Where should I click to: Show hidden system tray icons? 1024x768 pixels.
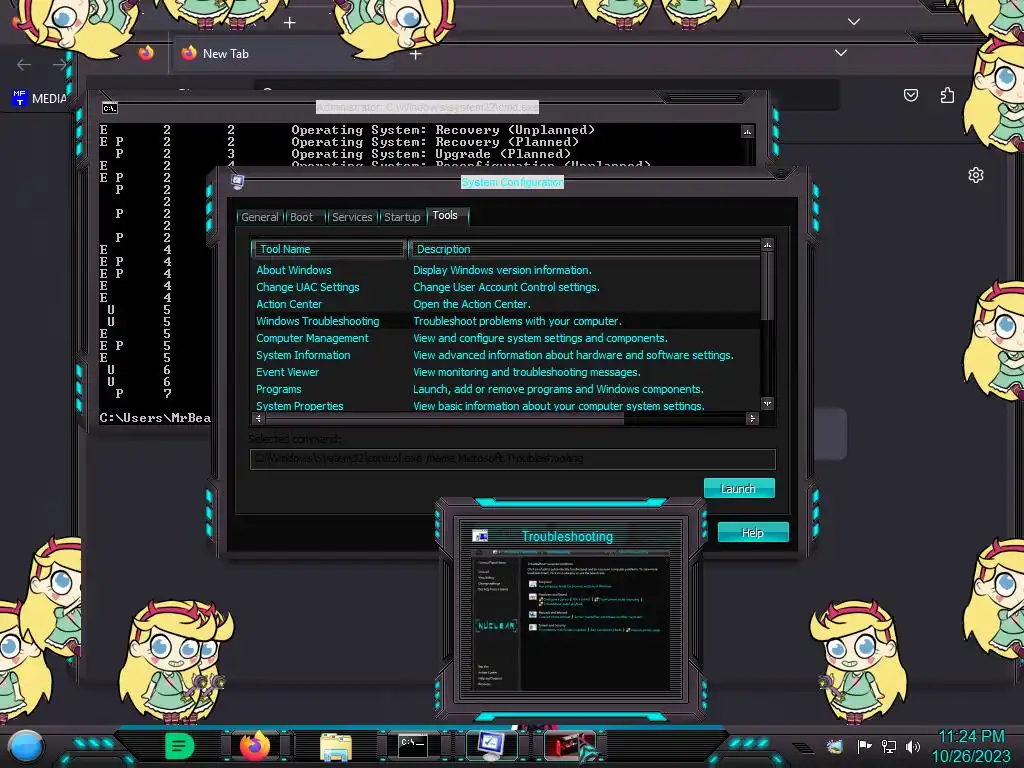coord(803,747)
